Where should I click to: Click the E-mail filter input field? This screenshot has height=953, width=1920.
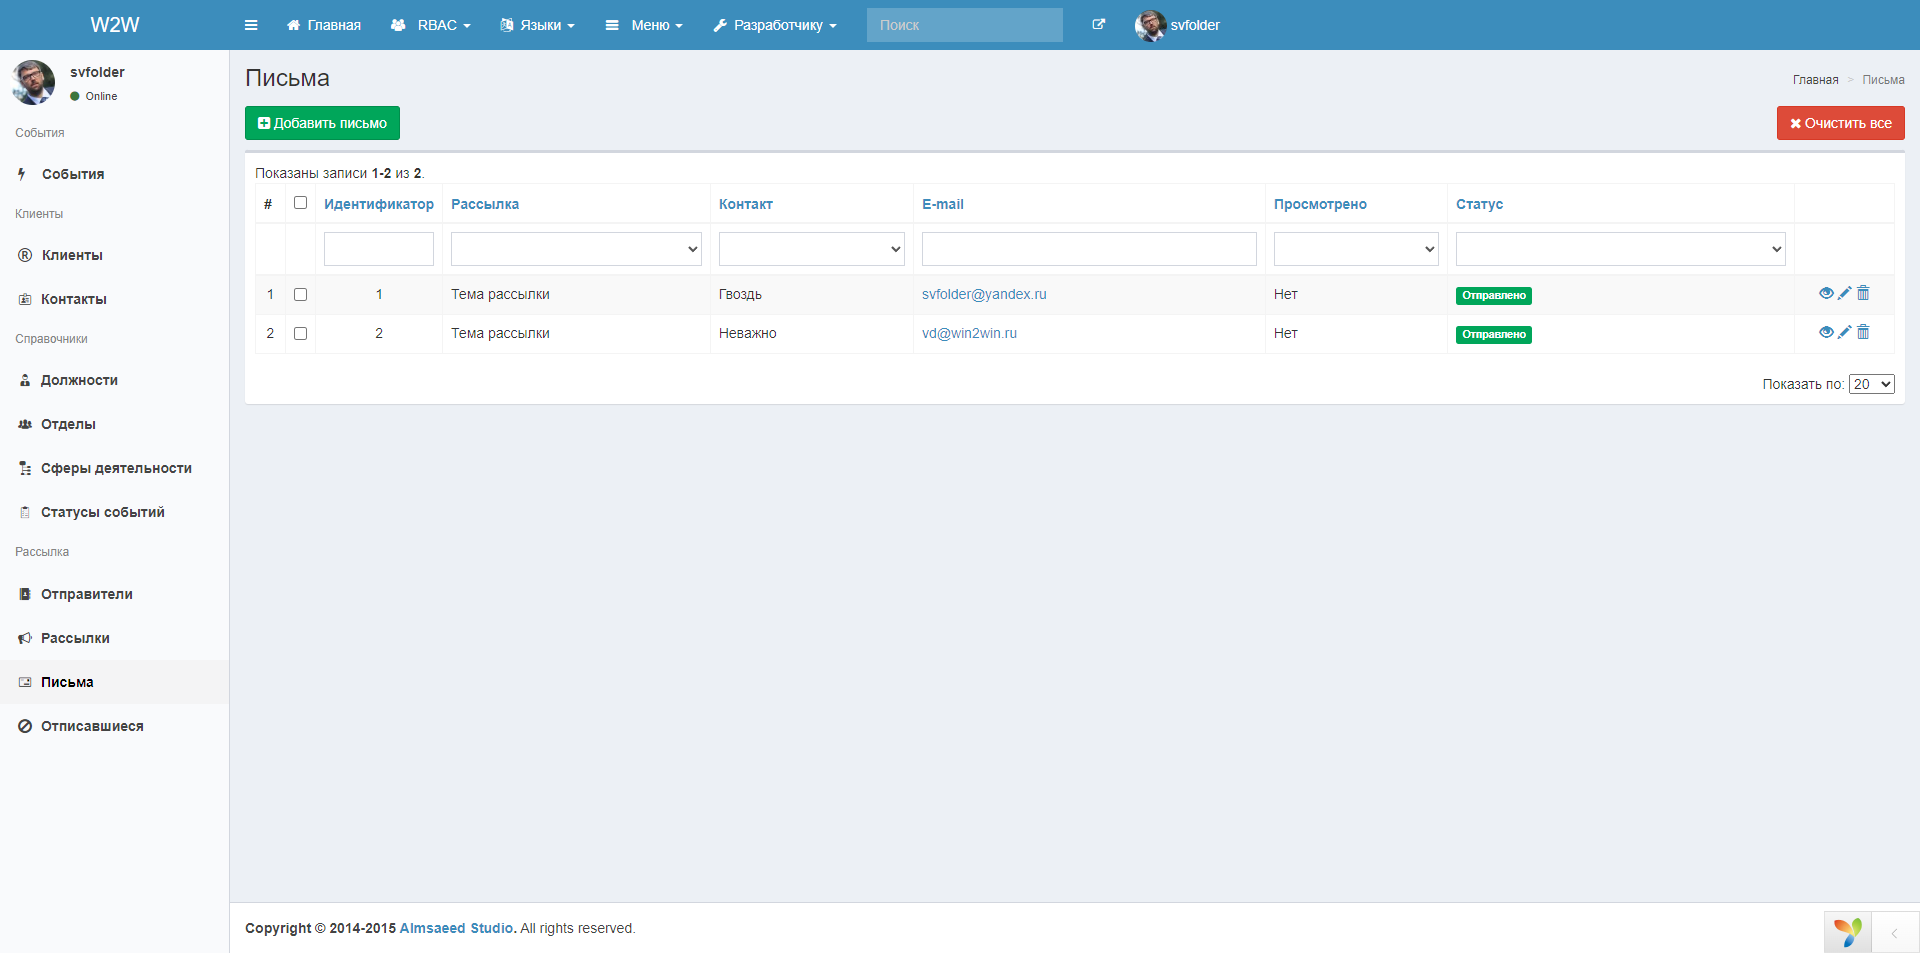click(1089, 249)
